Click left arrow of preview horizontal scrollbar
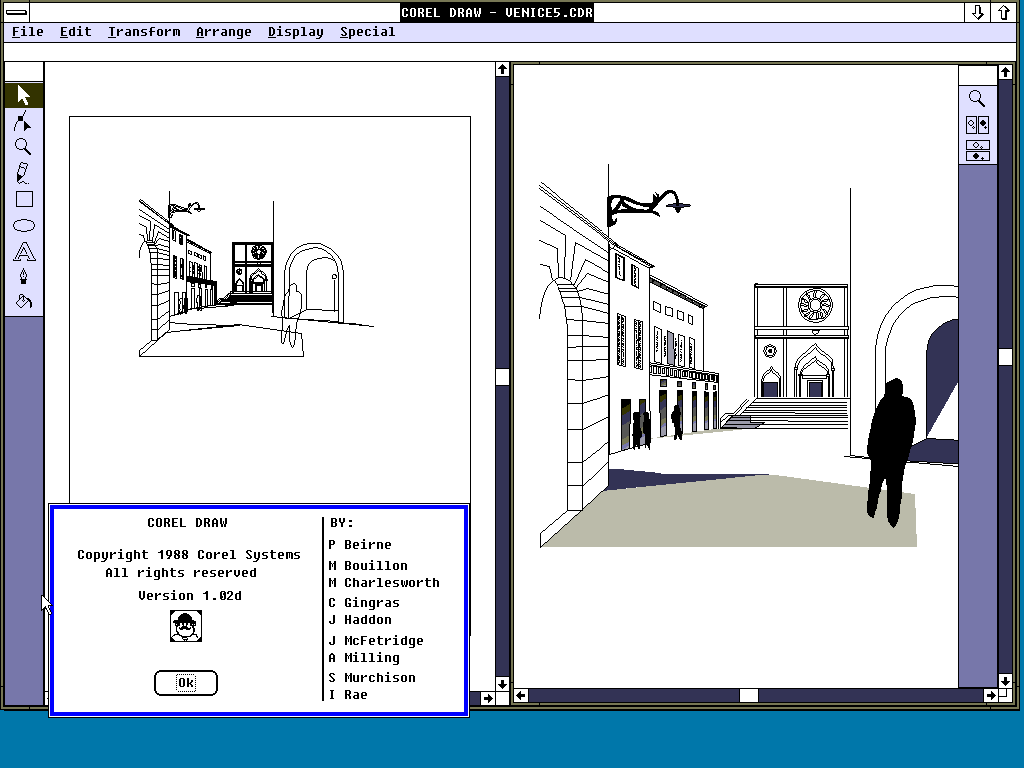The width and height of the screenshot is (1024, 768). coord(520,696)
